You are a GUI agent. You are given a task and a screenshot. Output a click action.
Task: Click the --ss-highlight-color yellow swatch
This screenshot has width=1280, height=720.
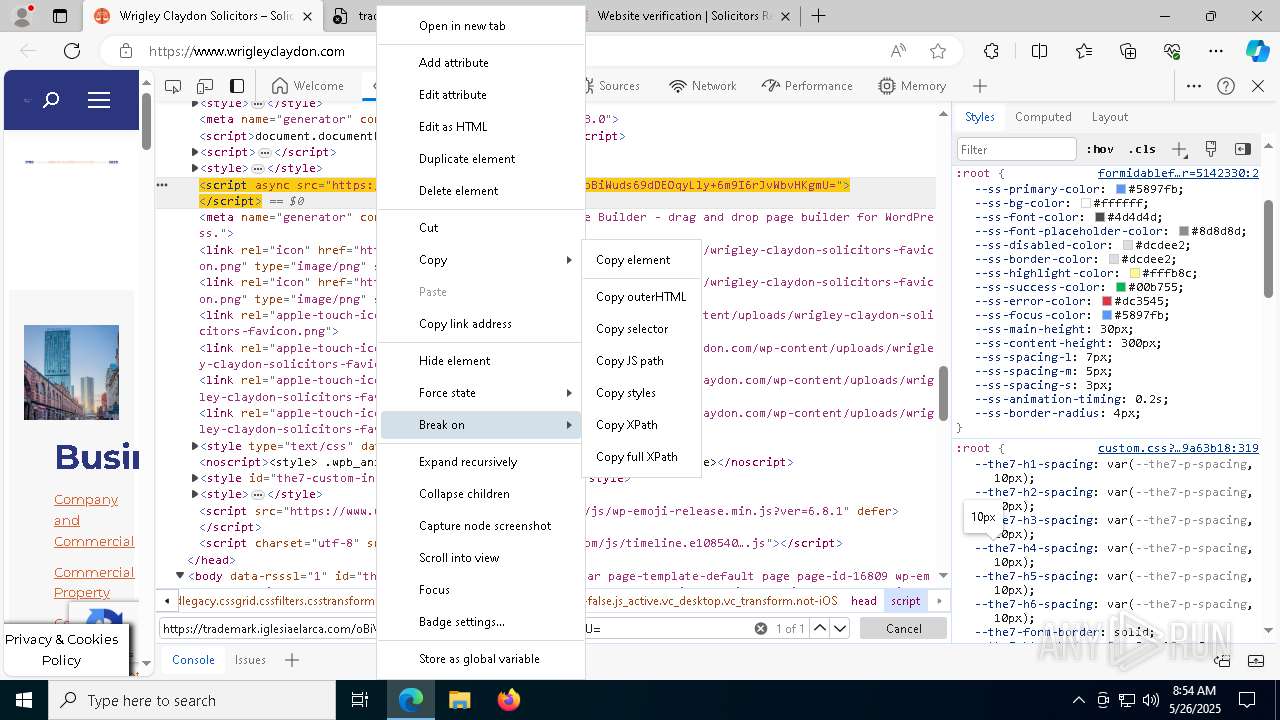(1135, 273)
